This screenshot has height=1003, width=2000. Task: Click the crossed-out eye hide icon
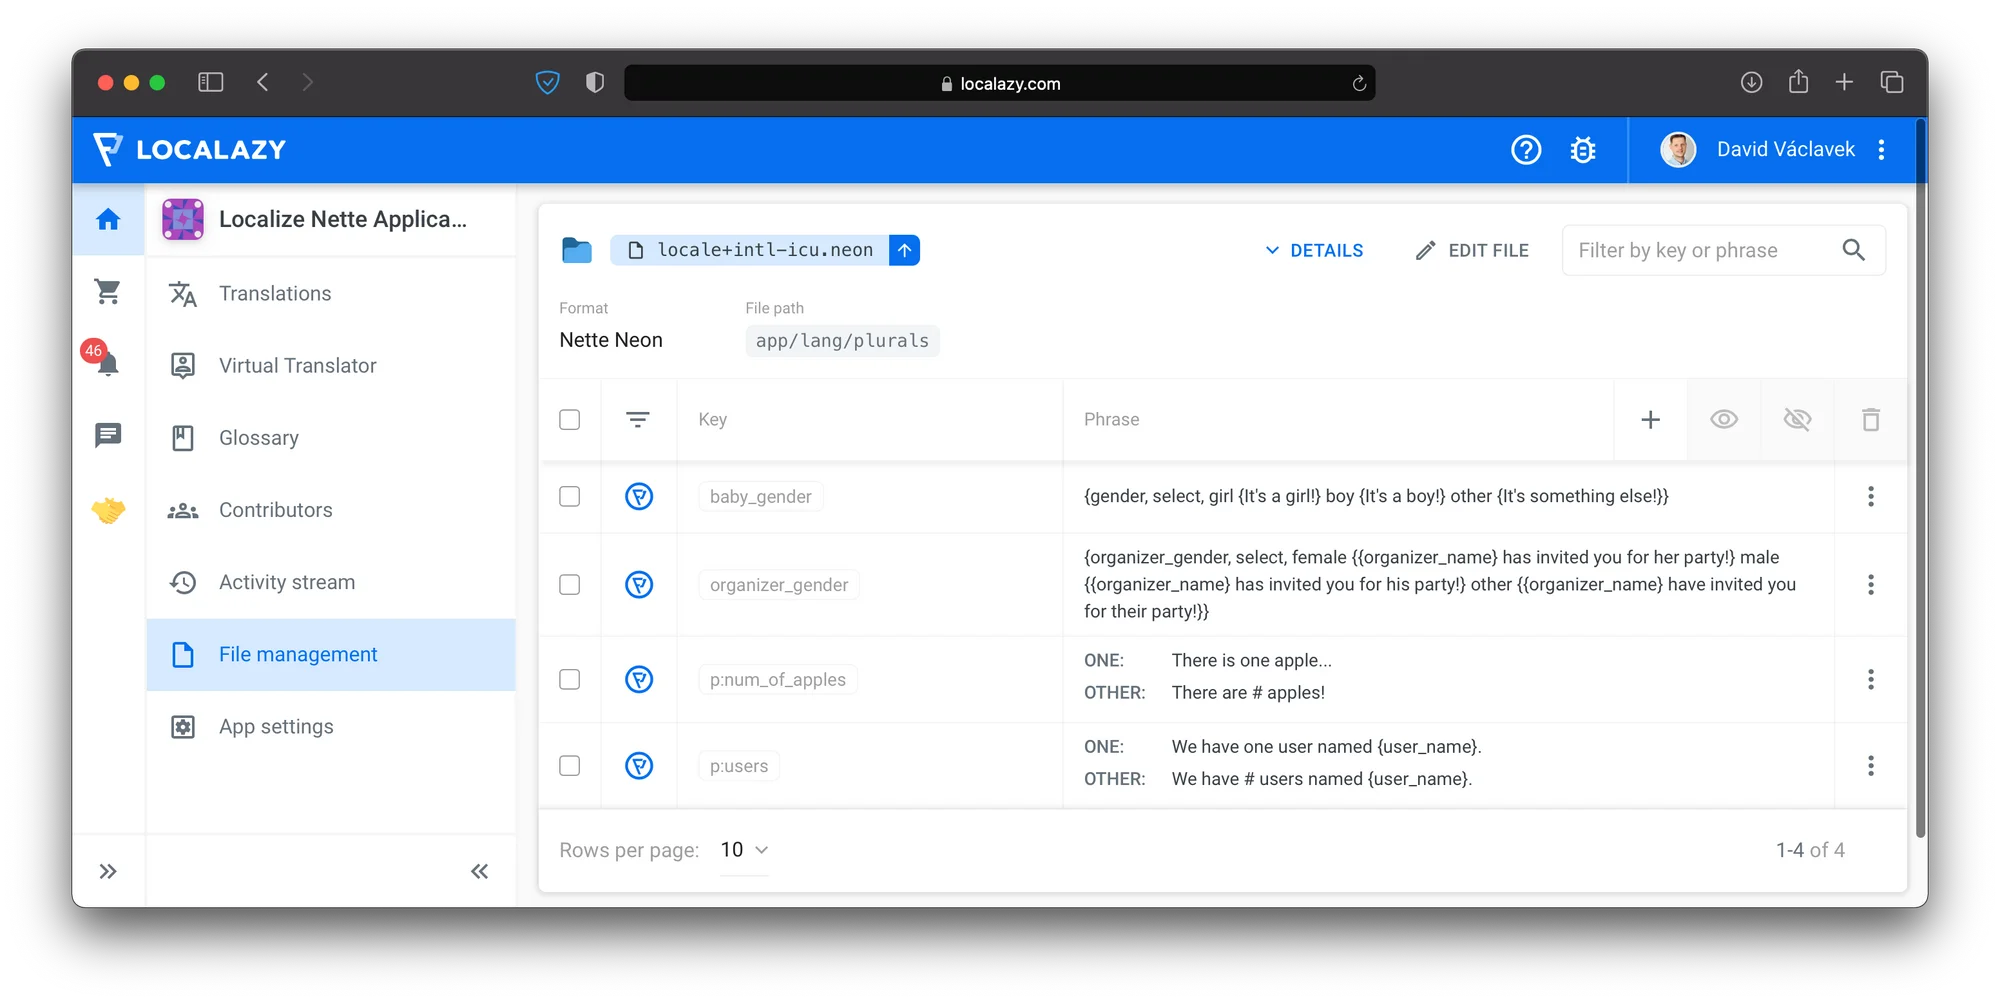coord(1797,420)
